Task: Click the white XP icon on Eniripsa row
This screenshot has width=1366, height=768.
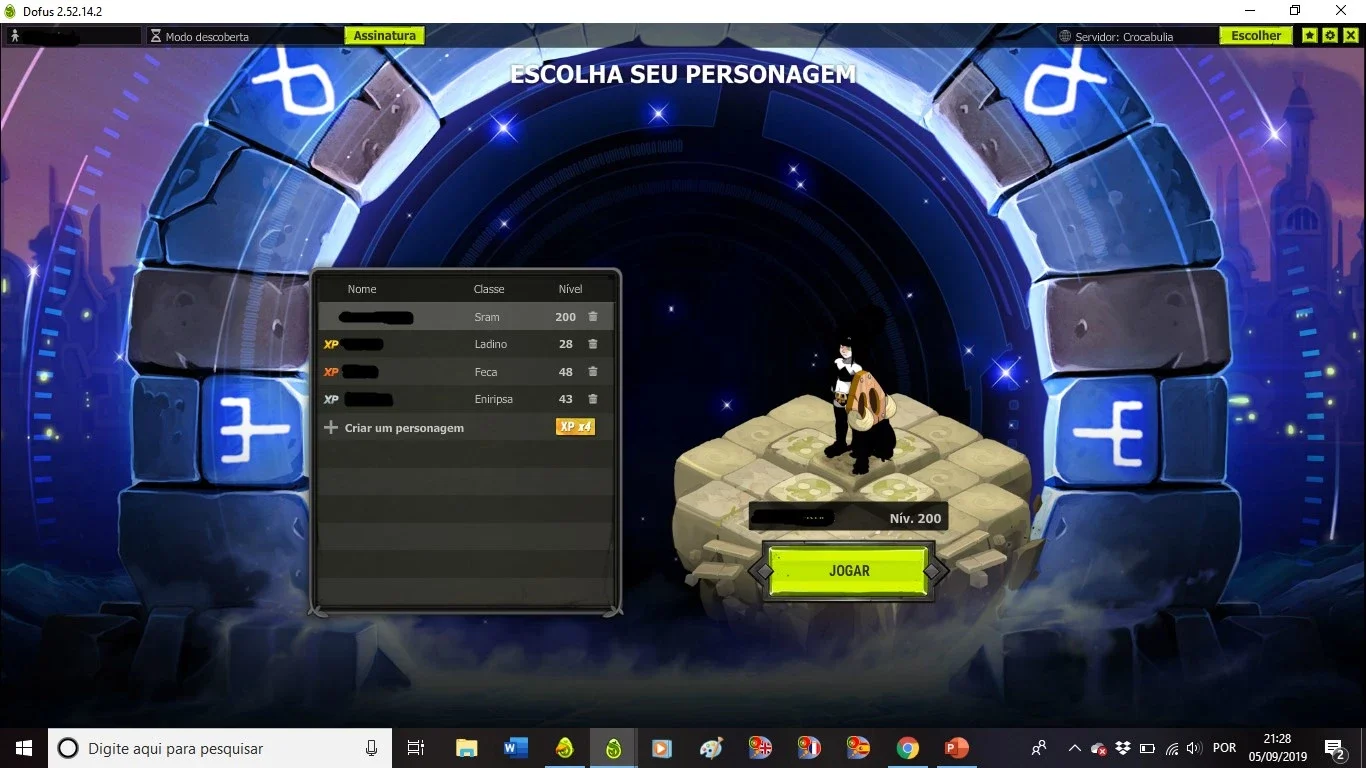Action: tap(331, 399)
